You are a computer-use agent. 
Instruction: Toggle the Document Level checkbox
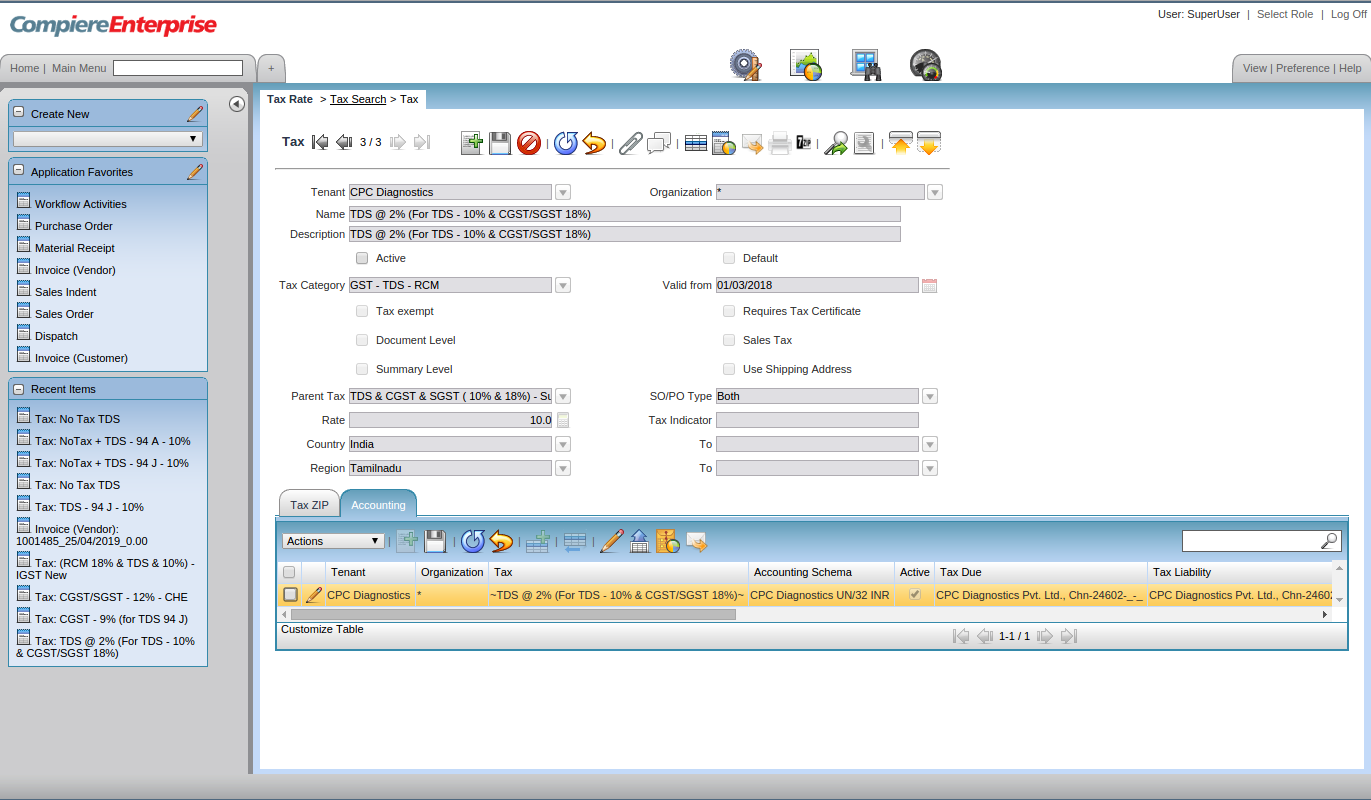(362, 340)
